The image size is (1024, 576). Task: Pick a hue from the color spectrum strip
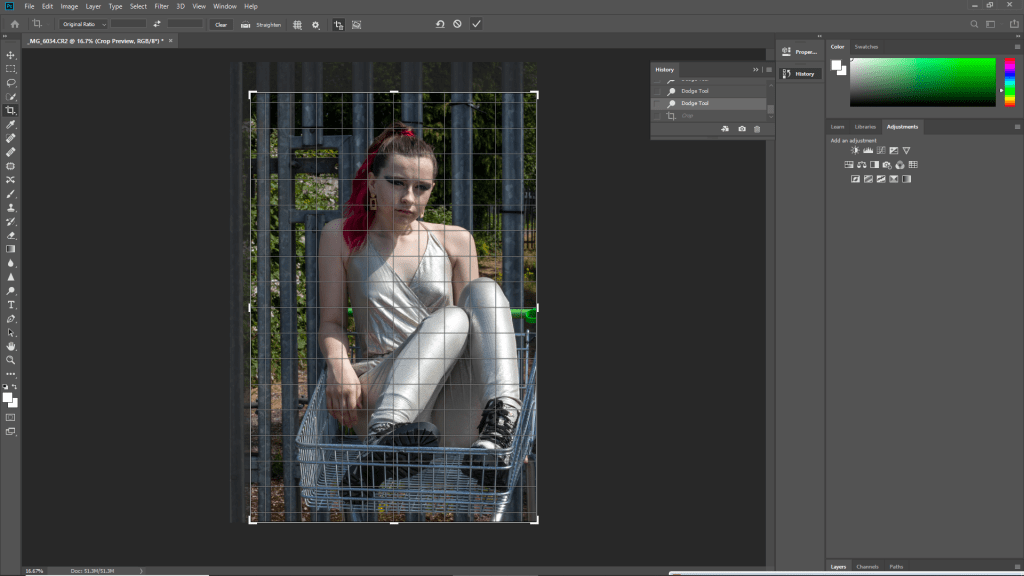click(x=1010, y=82)
